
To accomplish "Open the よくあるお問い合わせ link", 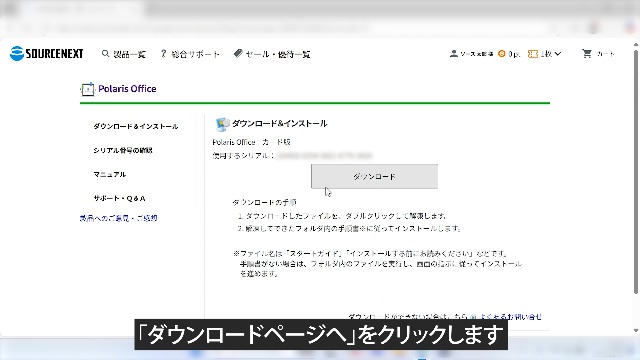I will [x=510, y=316].
